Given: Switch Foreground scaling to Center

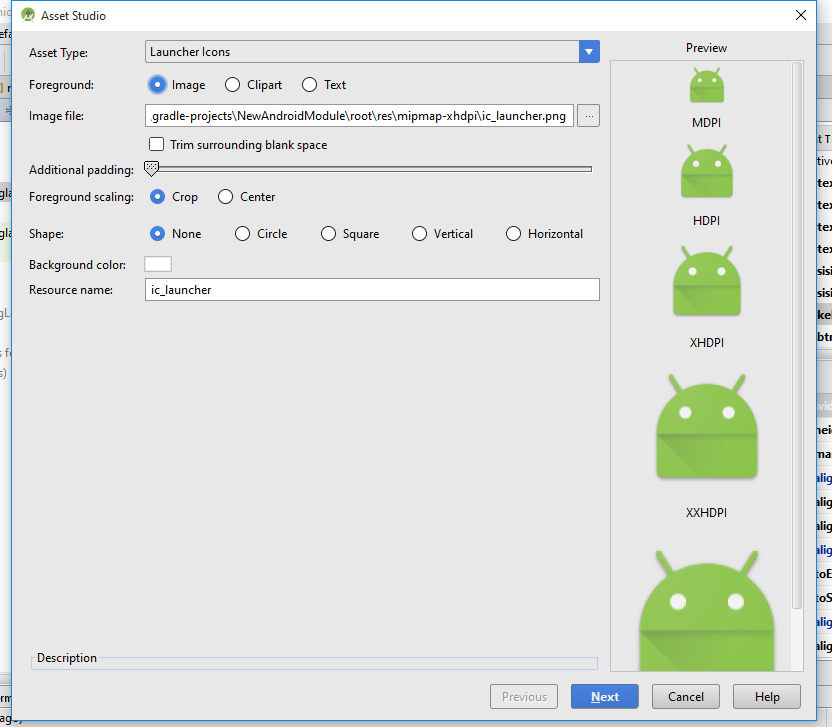Looking at the screenshot, I should [x=225, y=197].
